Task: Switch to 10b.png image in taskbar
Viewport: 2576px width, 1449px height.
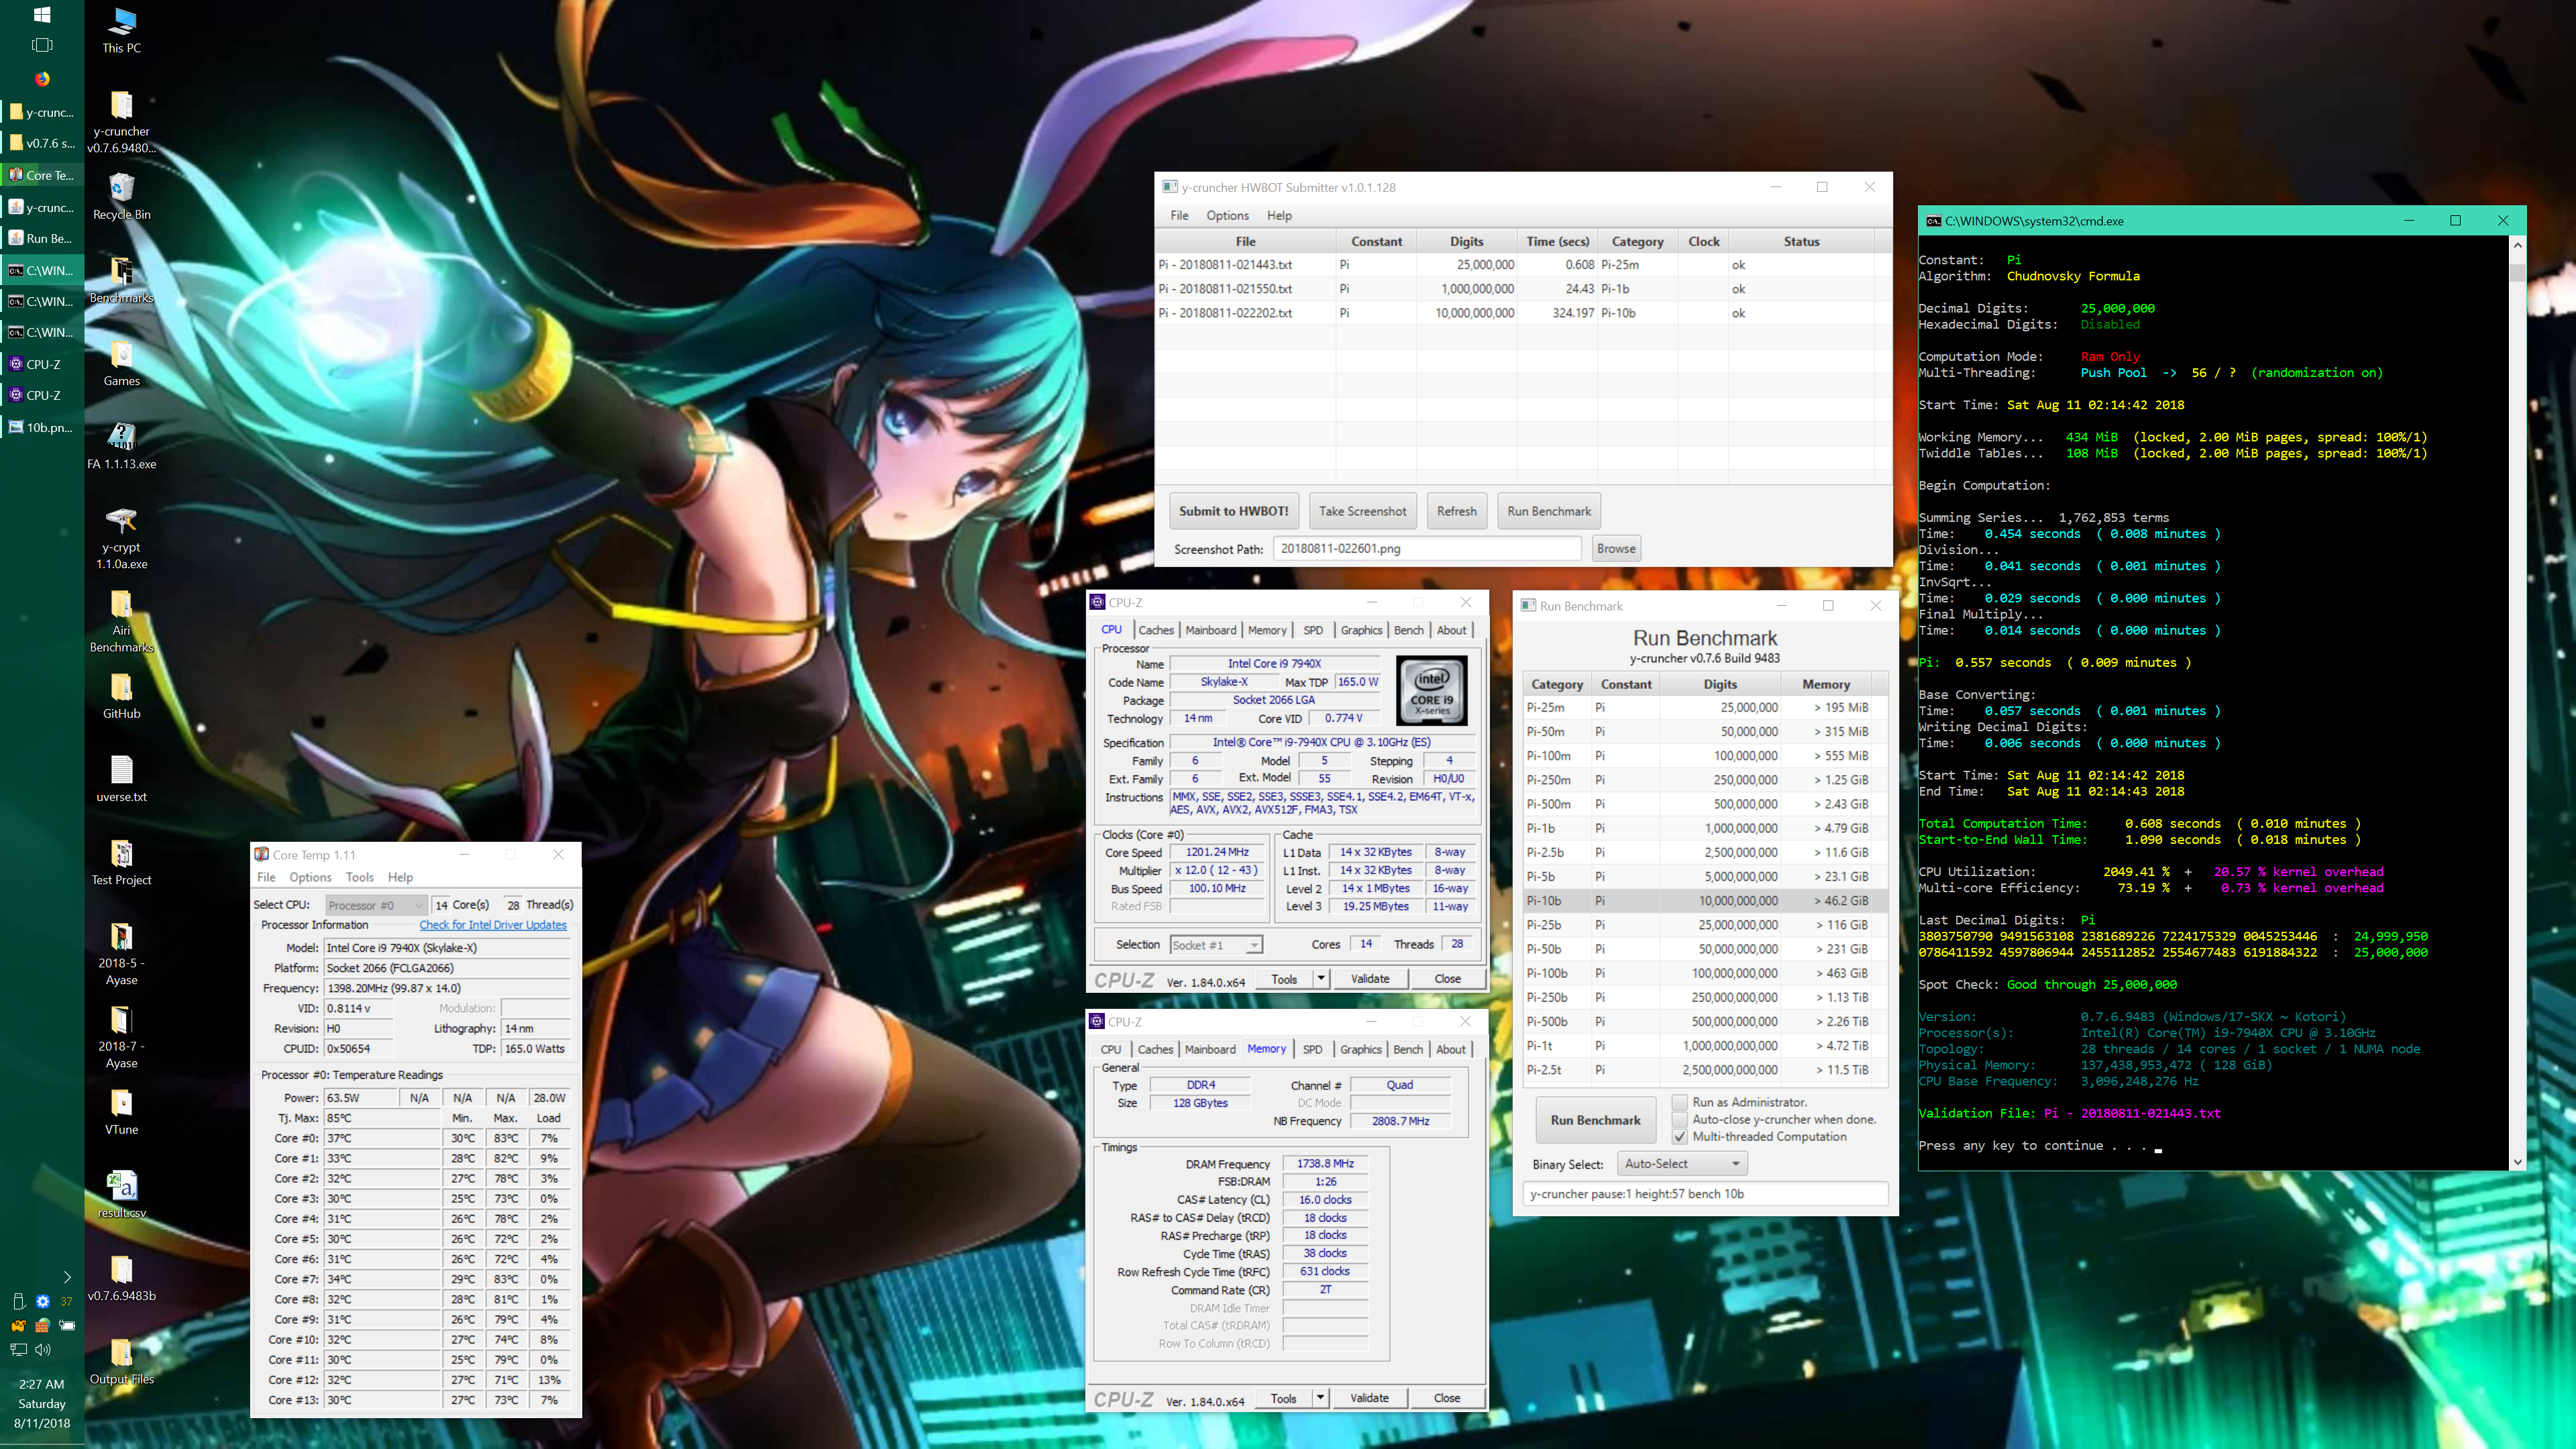Action: tap(42, 427)
